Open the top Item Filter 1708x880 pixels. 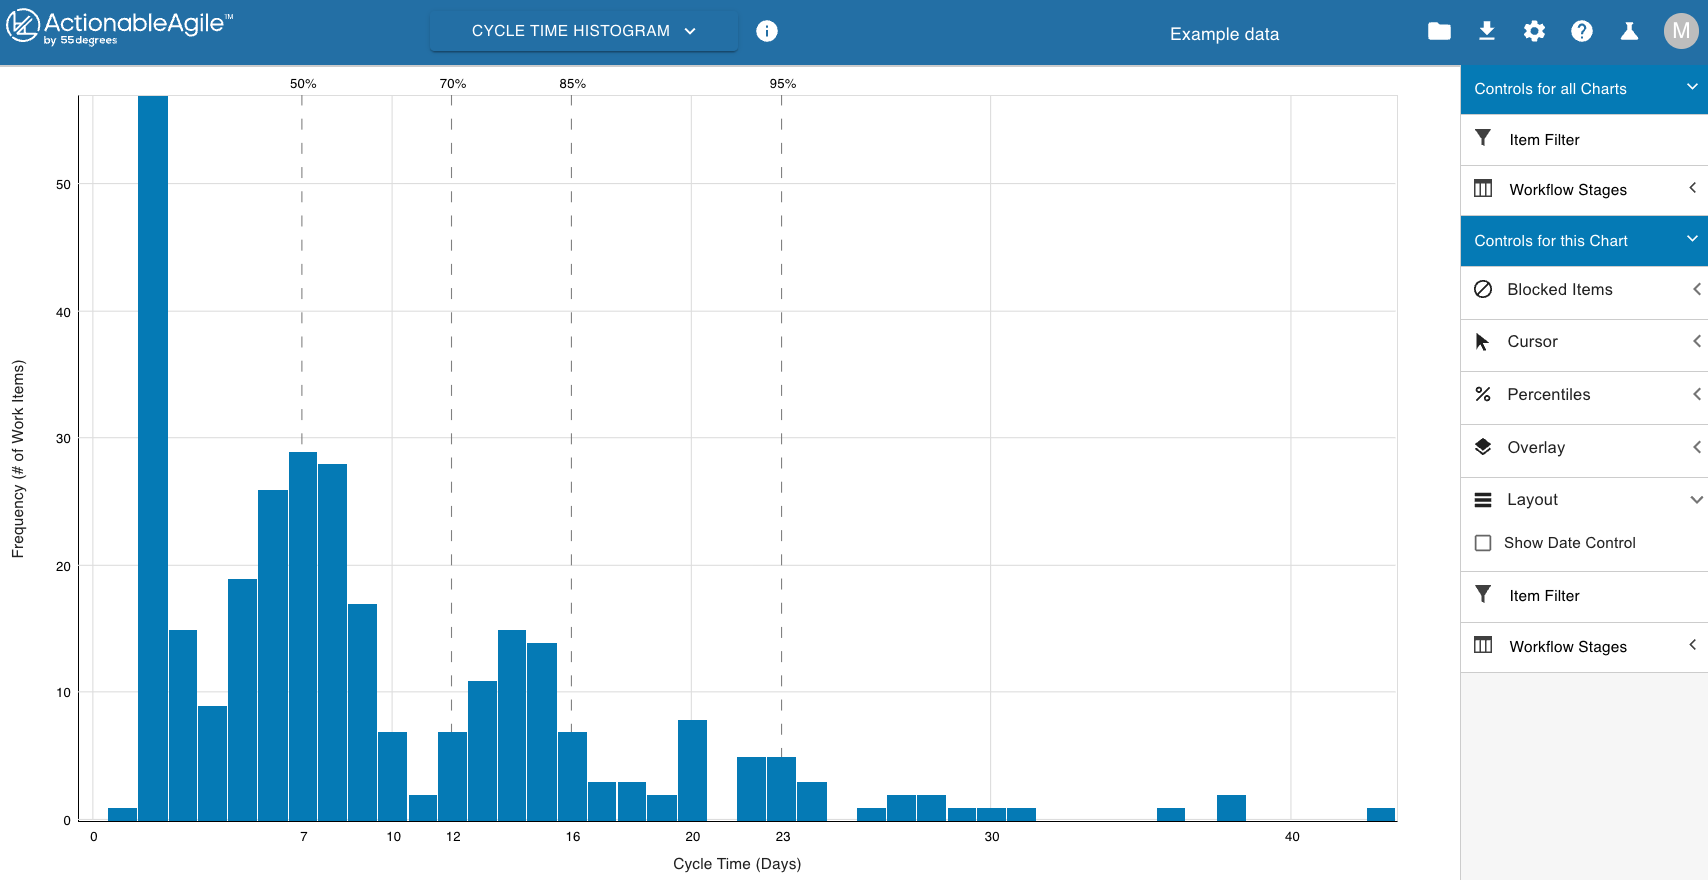(x=1584, y=140)
